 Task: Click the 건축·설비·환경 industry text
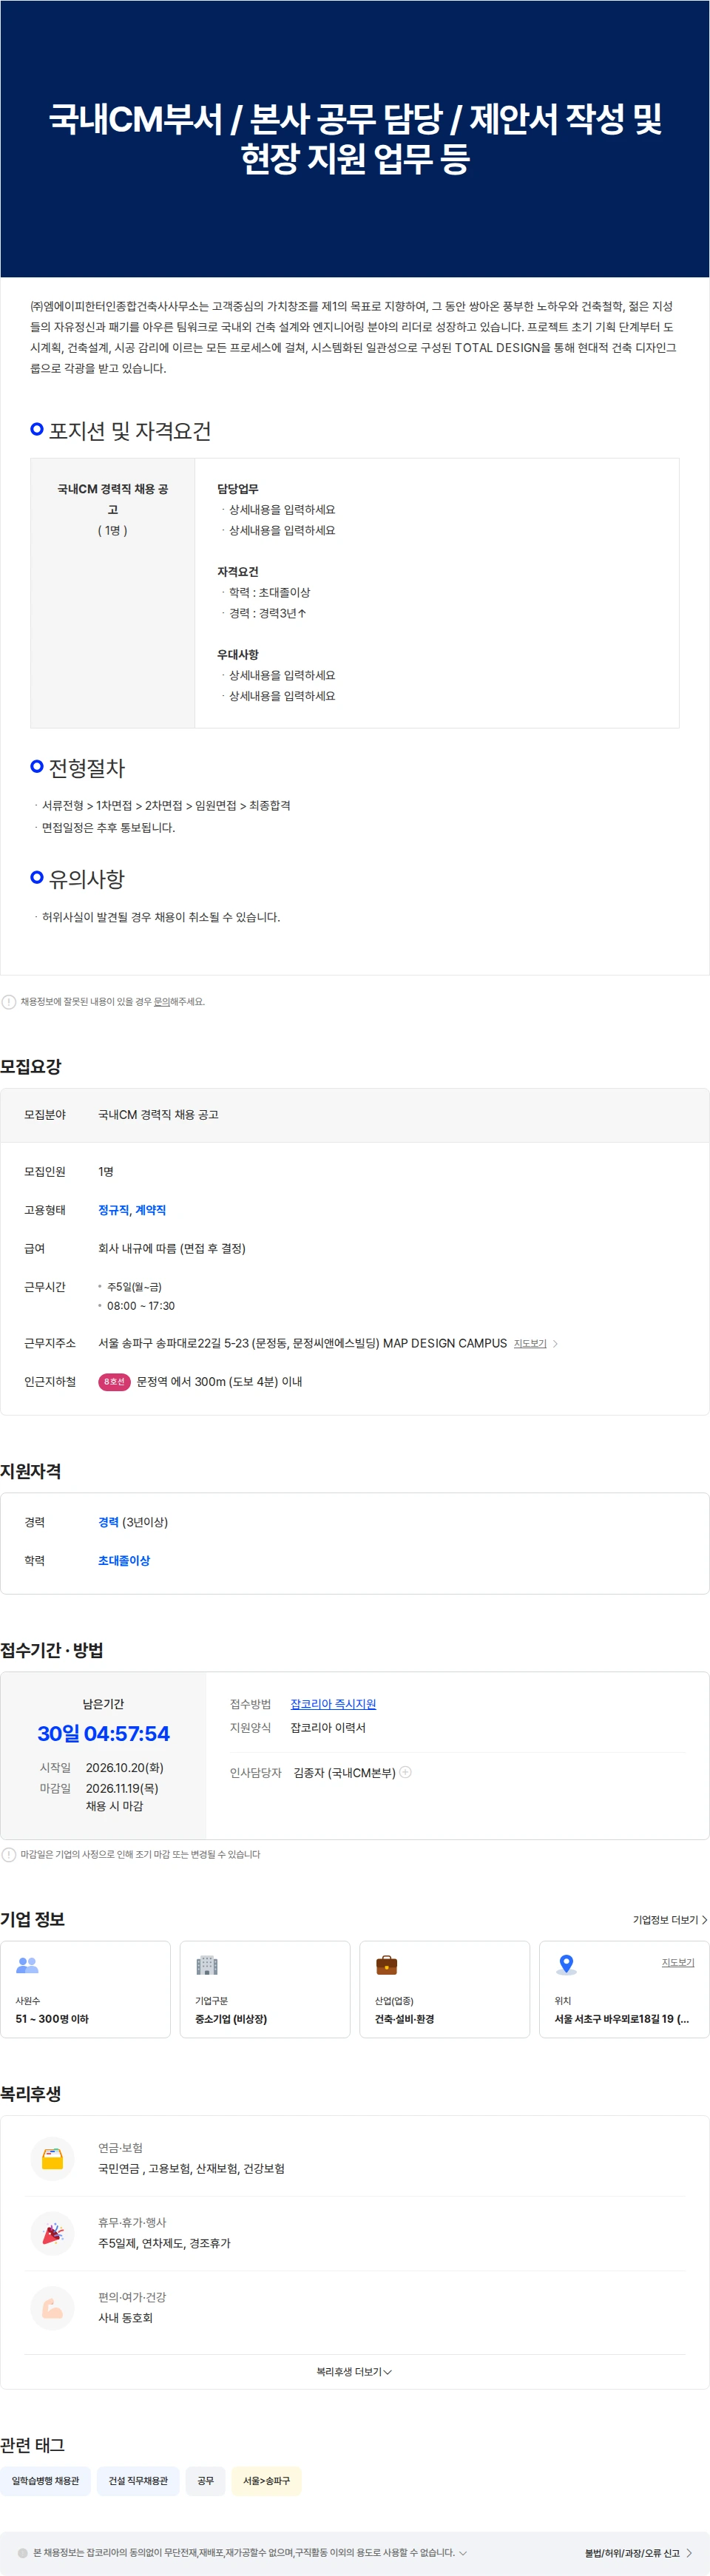[404, 2018]
